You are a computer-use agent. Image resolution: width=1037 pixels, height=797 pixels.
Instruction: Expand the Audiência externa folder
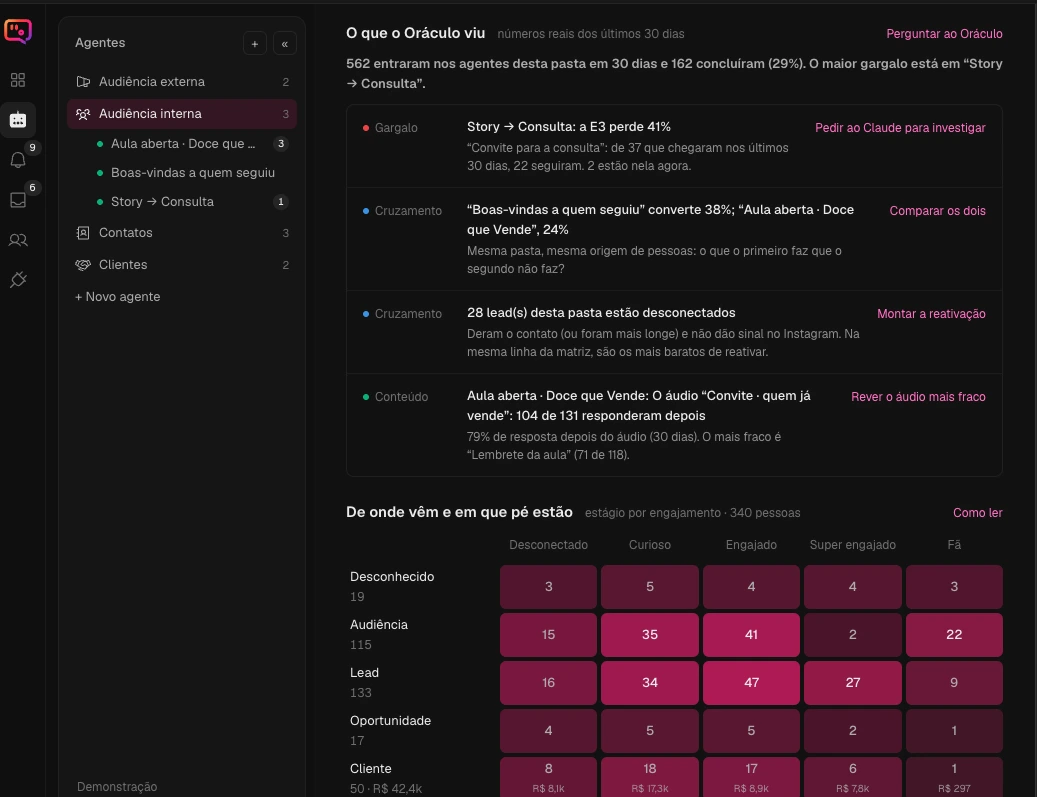click(x=182, y=82)
